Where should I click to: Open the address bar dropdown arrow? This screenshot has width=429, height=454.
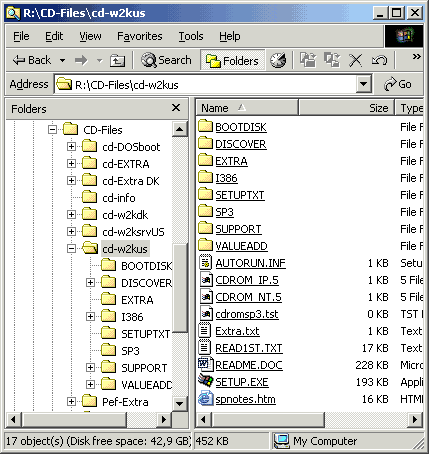click(363, 84)
